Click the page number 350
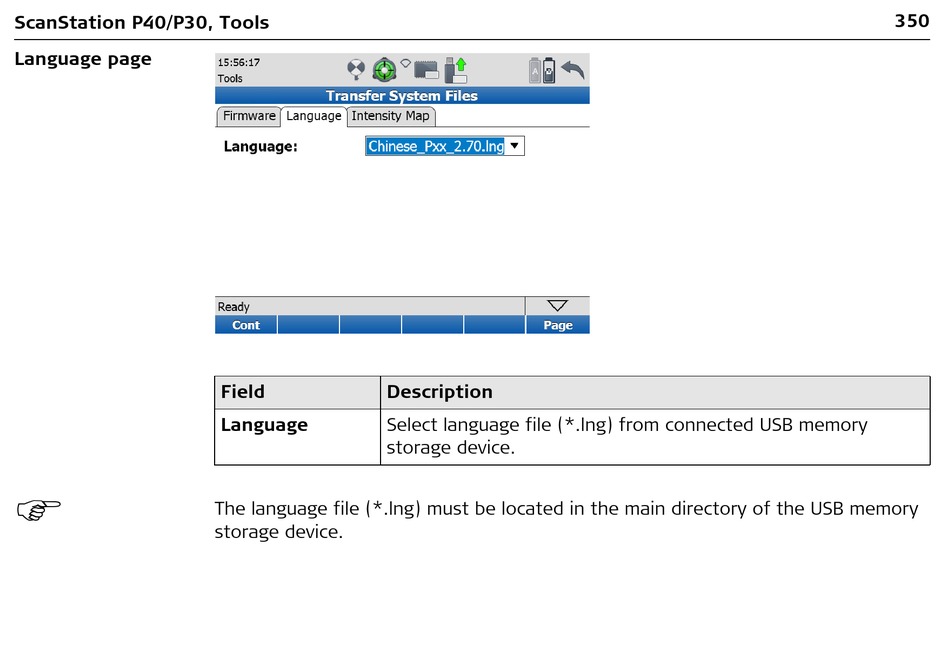Screen dimensions: 950x648 tap(912, 21)
